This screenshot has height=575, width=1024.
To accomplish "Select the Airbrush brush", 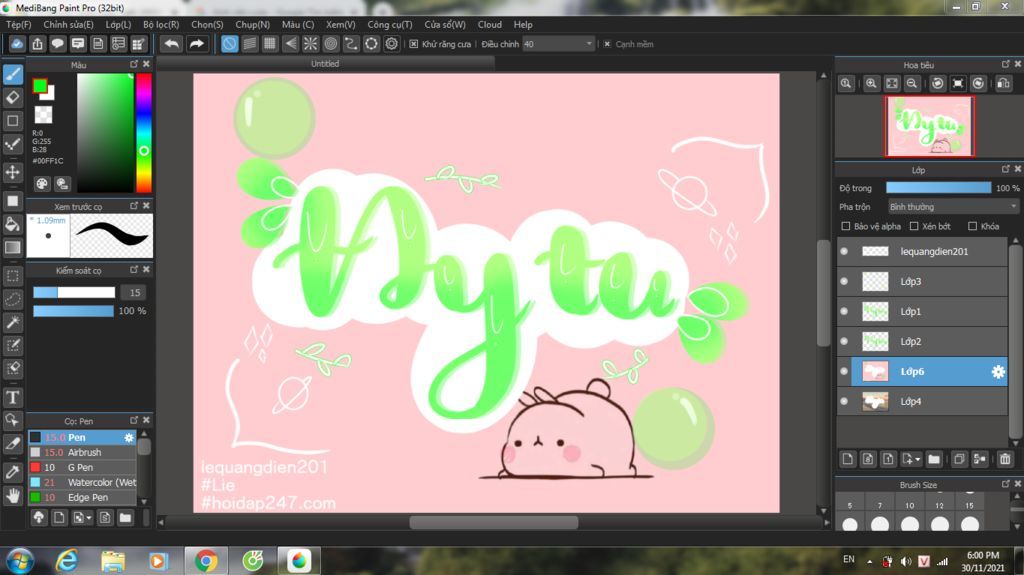I will (x=82, y=452).
